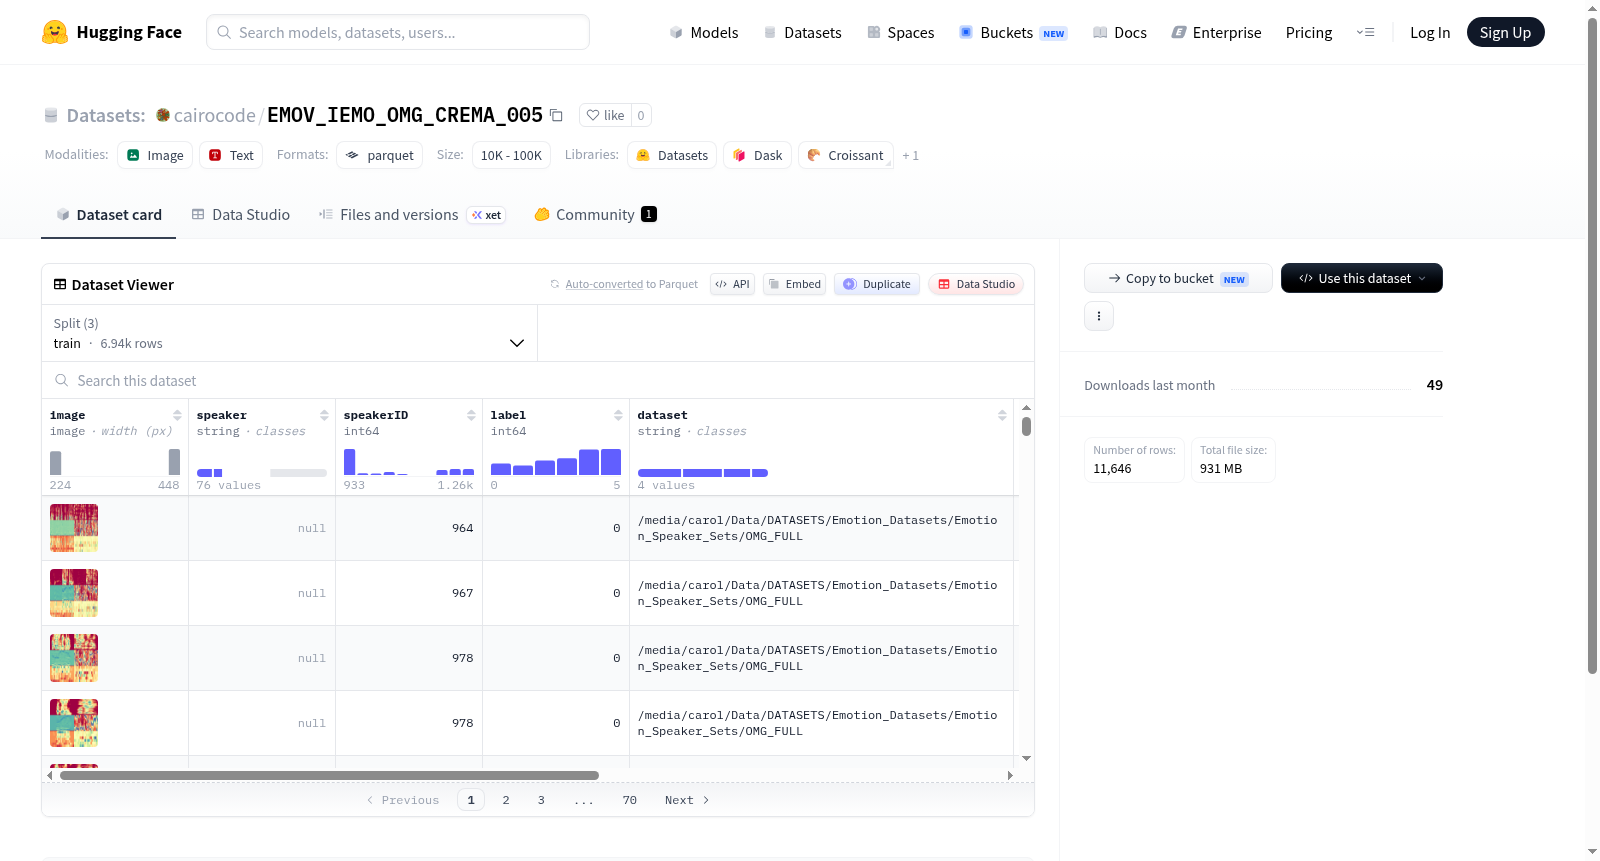1600x861 pixels.
Task: Sort by the speaker column
Action: click(324, 415)
